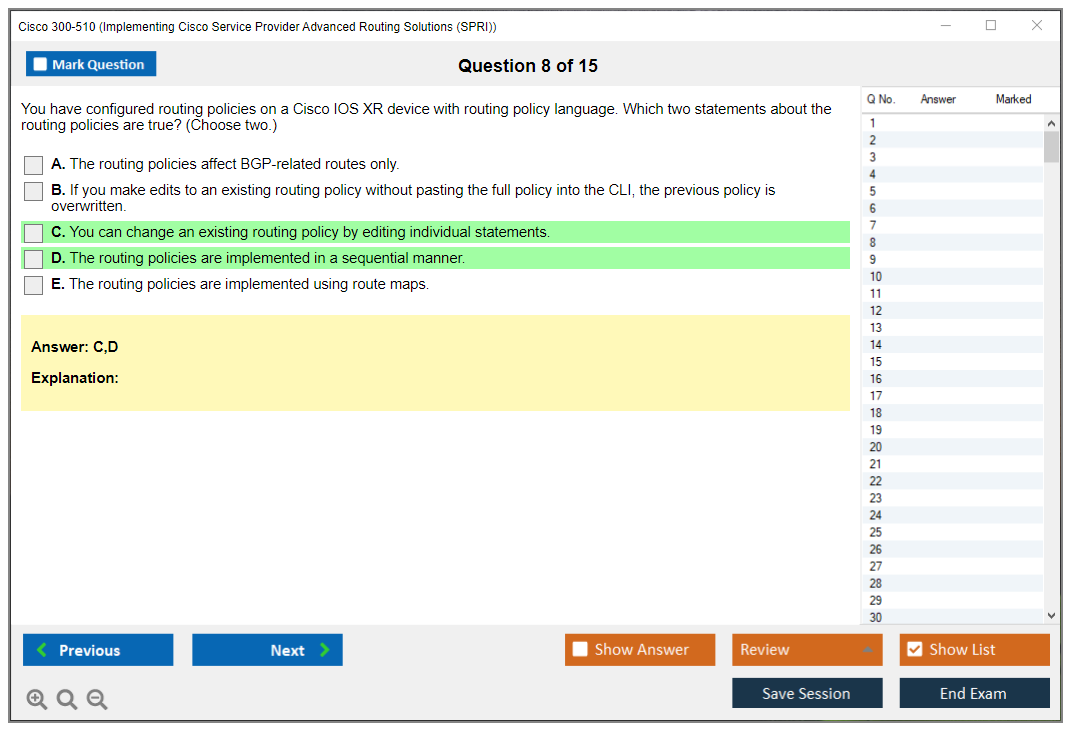Viewport: 1075px width, 735px height.
Task: Click the zoom in magnifier icon
Action: tap(37, 700)
